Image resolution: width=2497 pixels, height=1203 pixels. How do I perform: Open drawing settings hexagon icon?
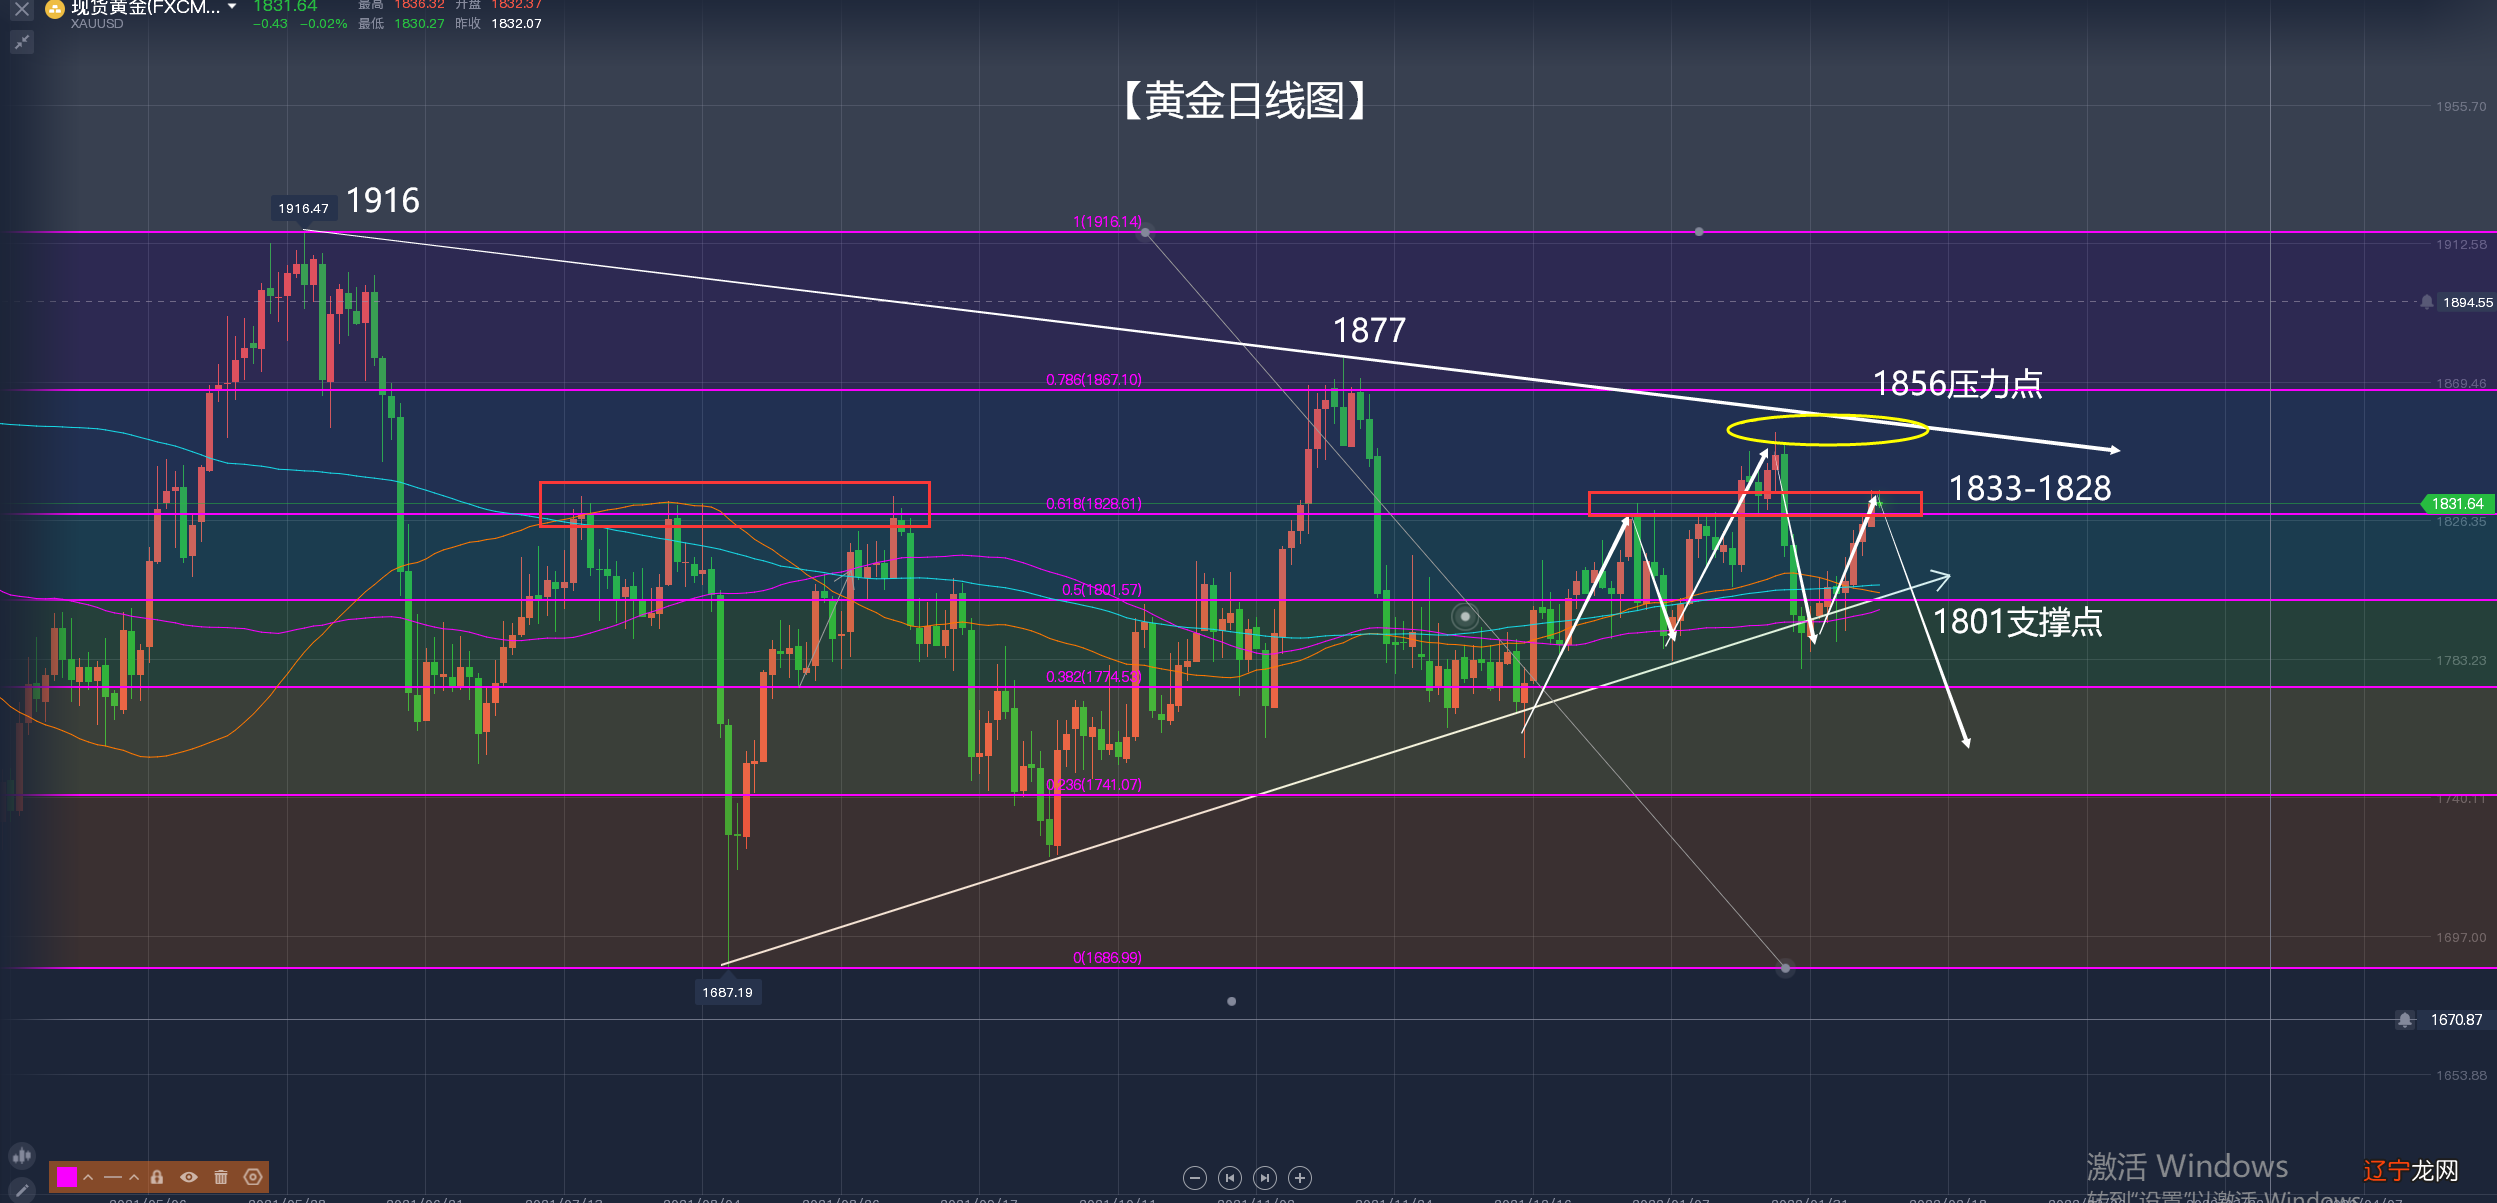253,1177
